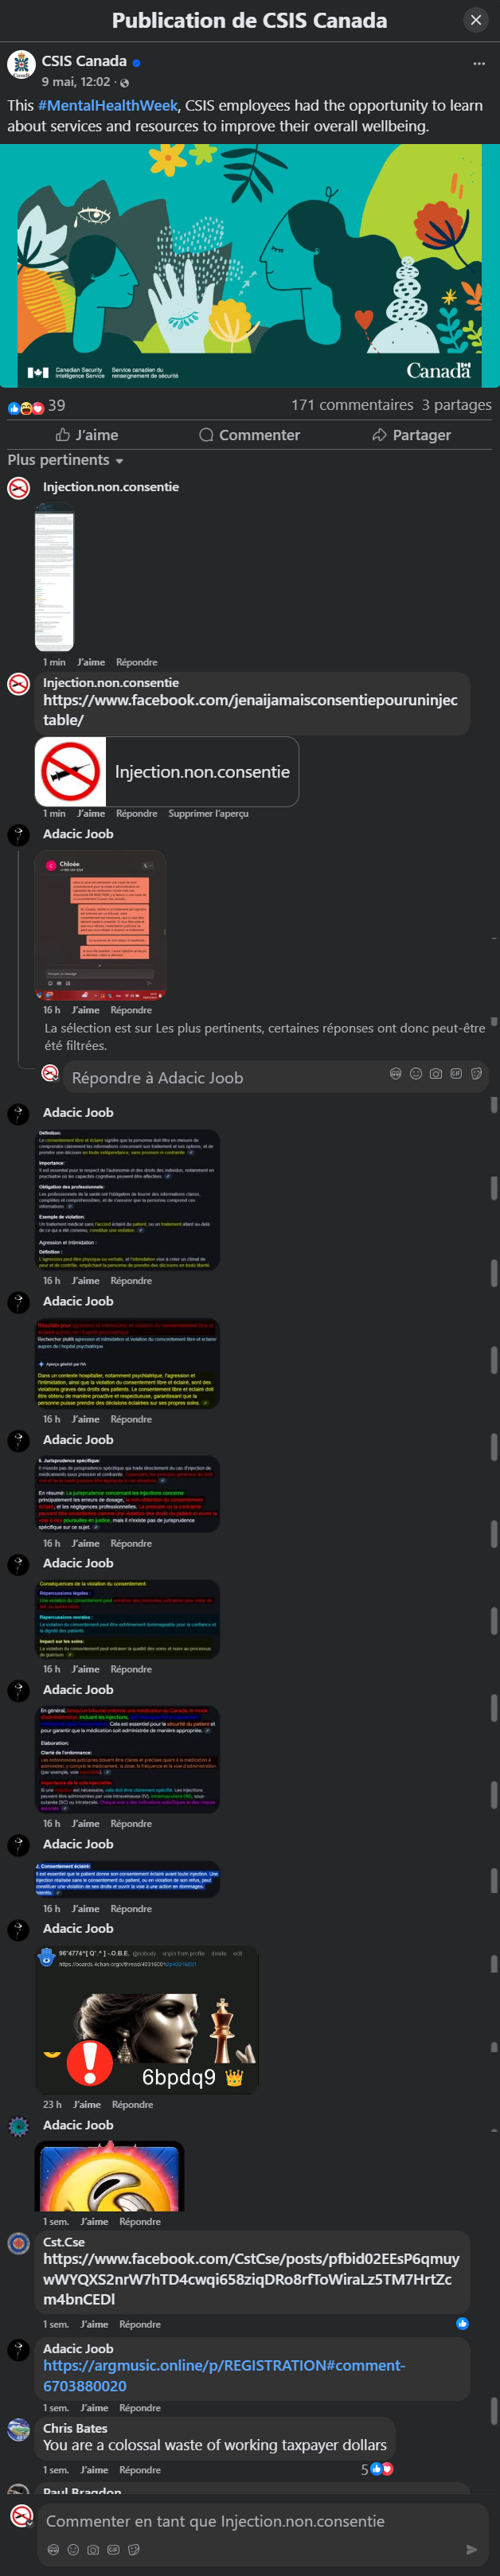Click J'aime on Chris Bates comment
Image resolution: width=500 pixels, height=2576 pixels.
(94, 2470)
